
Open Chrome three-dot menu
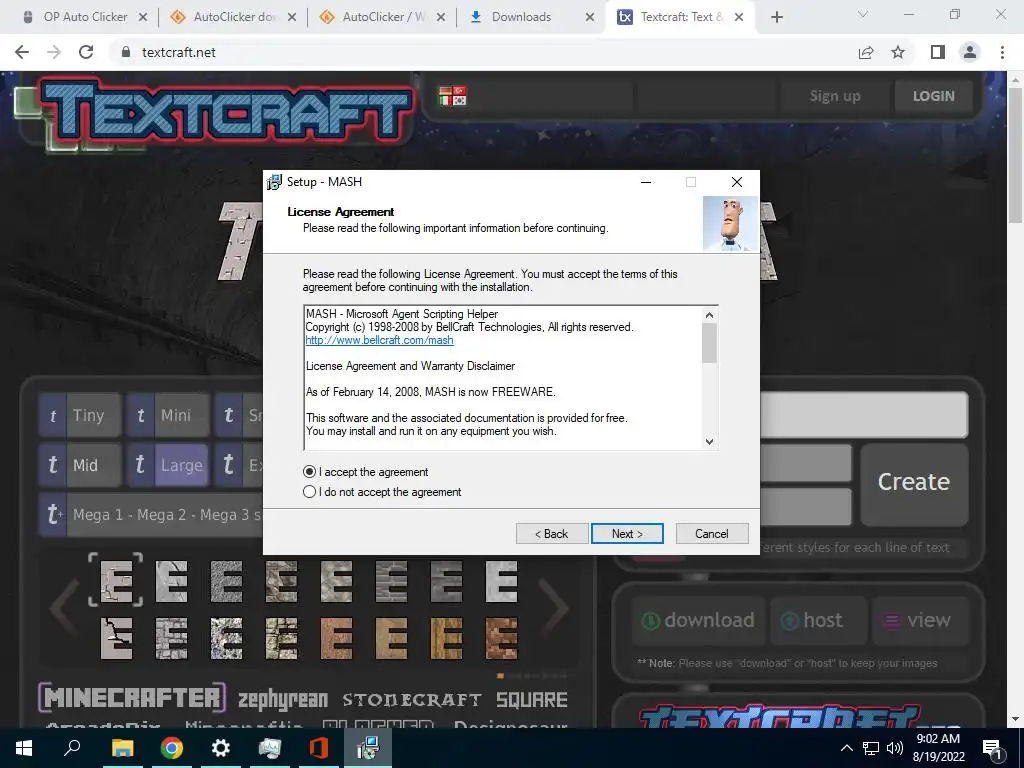click(1002, 52)
